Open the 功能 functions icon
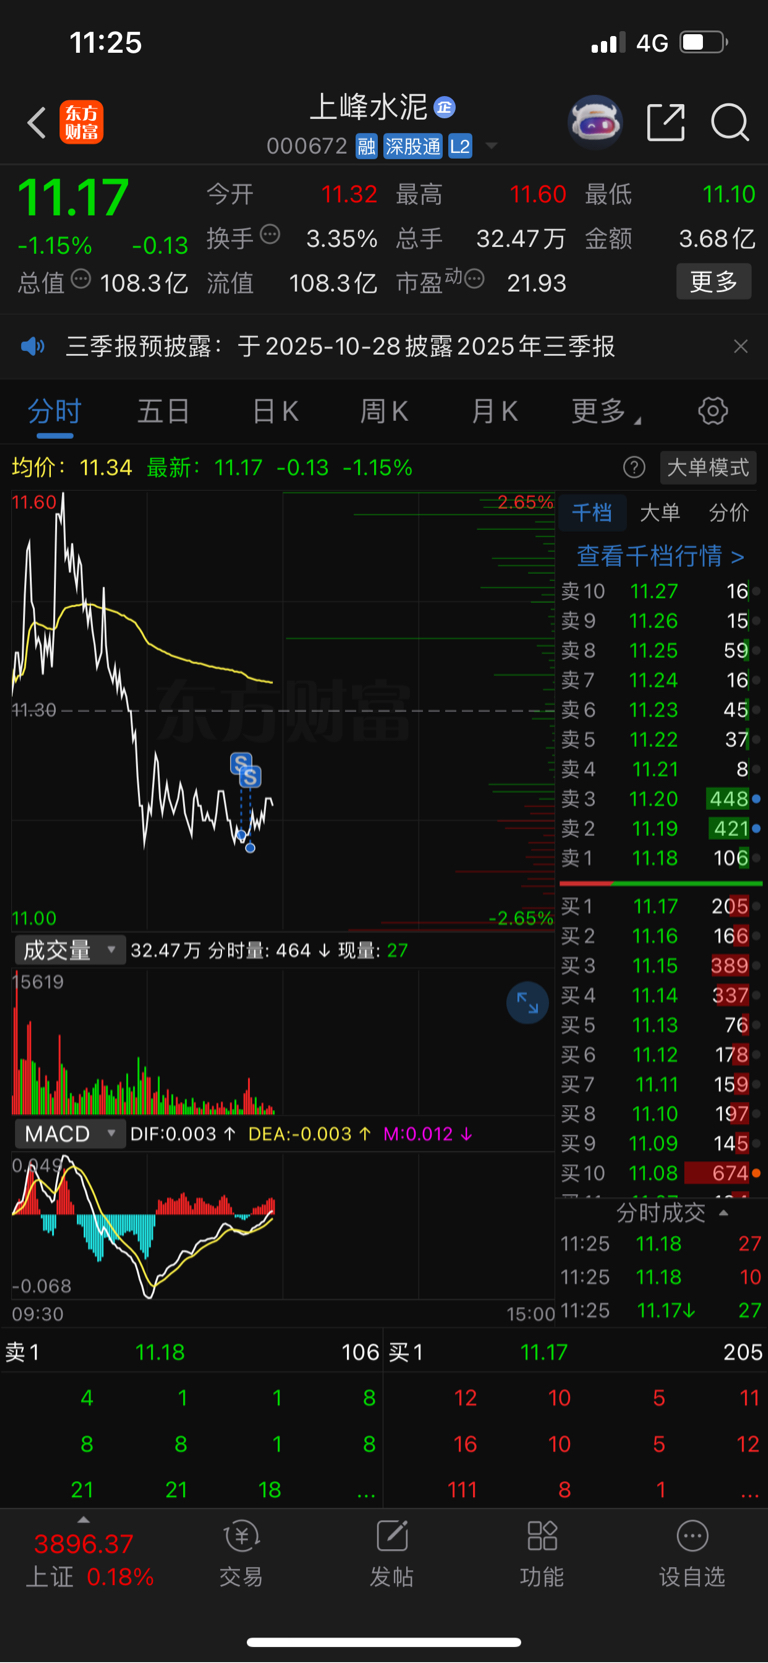 [541, 1554]
